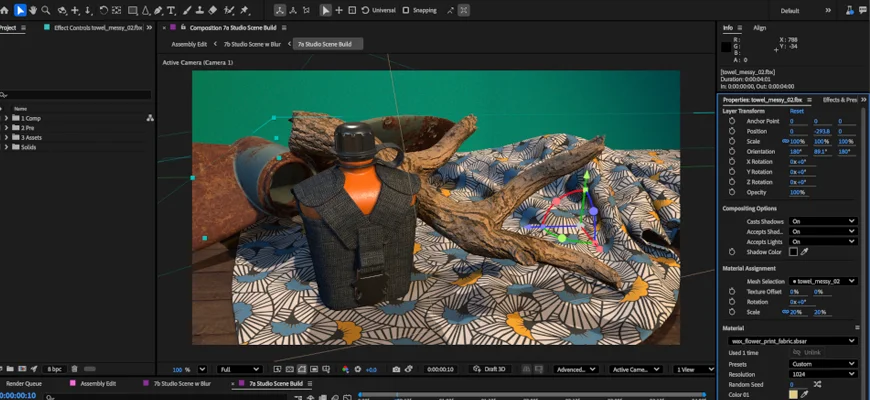
Task: Select the Roto Brush tool
Action: [229, 10]
